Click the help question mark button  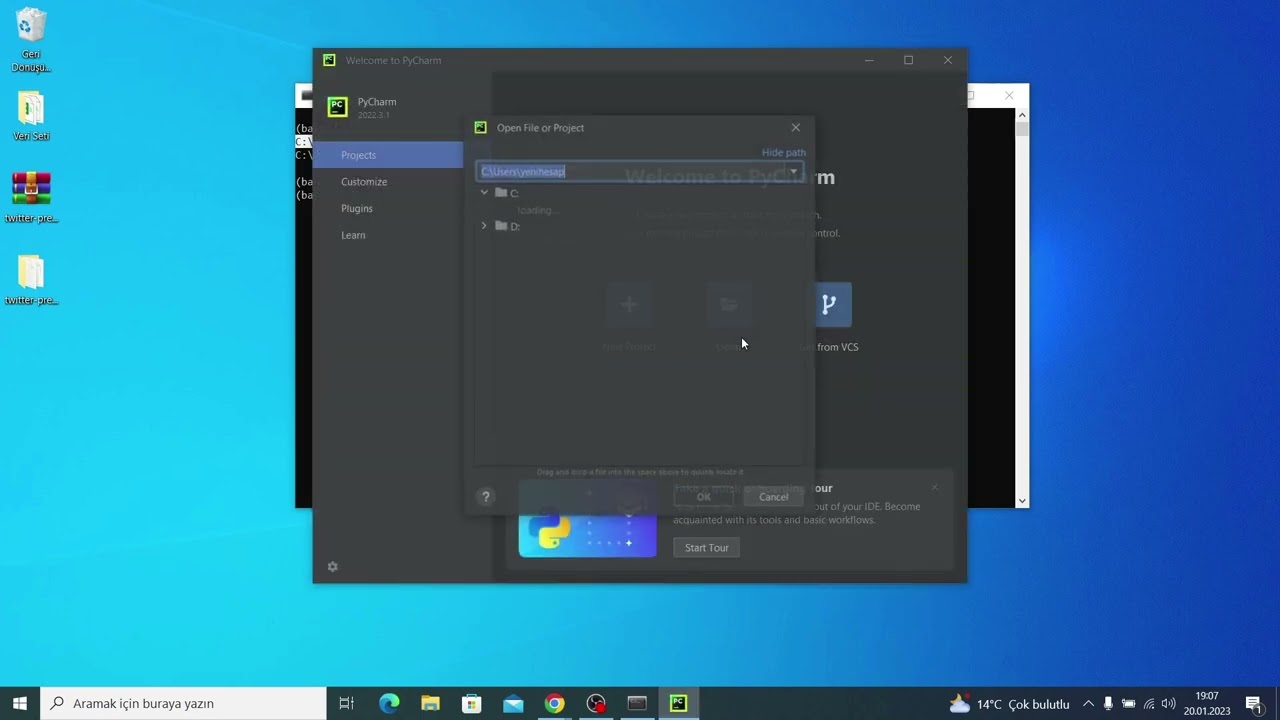486,497
